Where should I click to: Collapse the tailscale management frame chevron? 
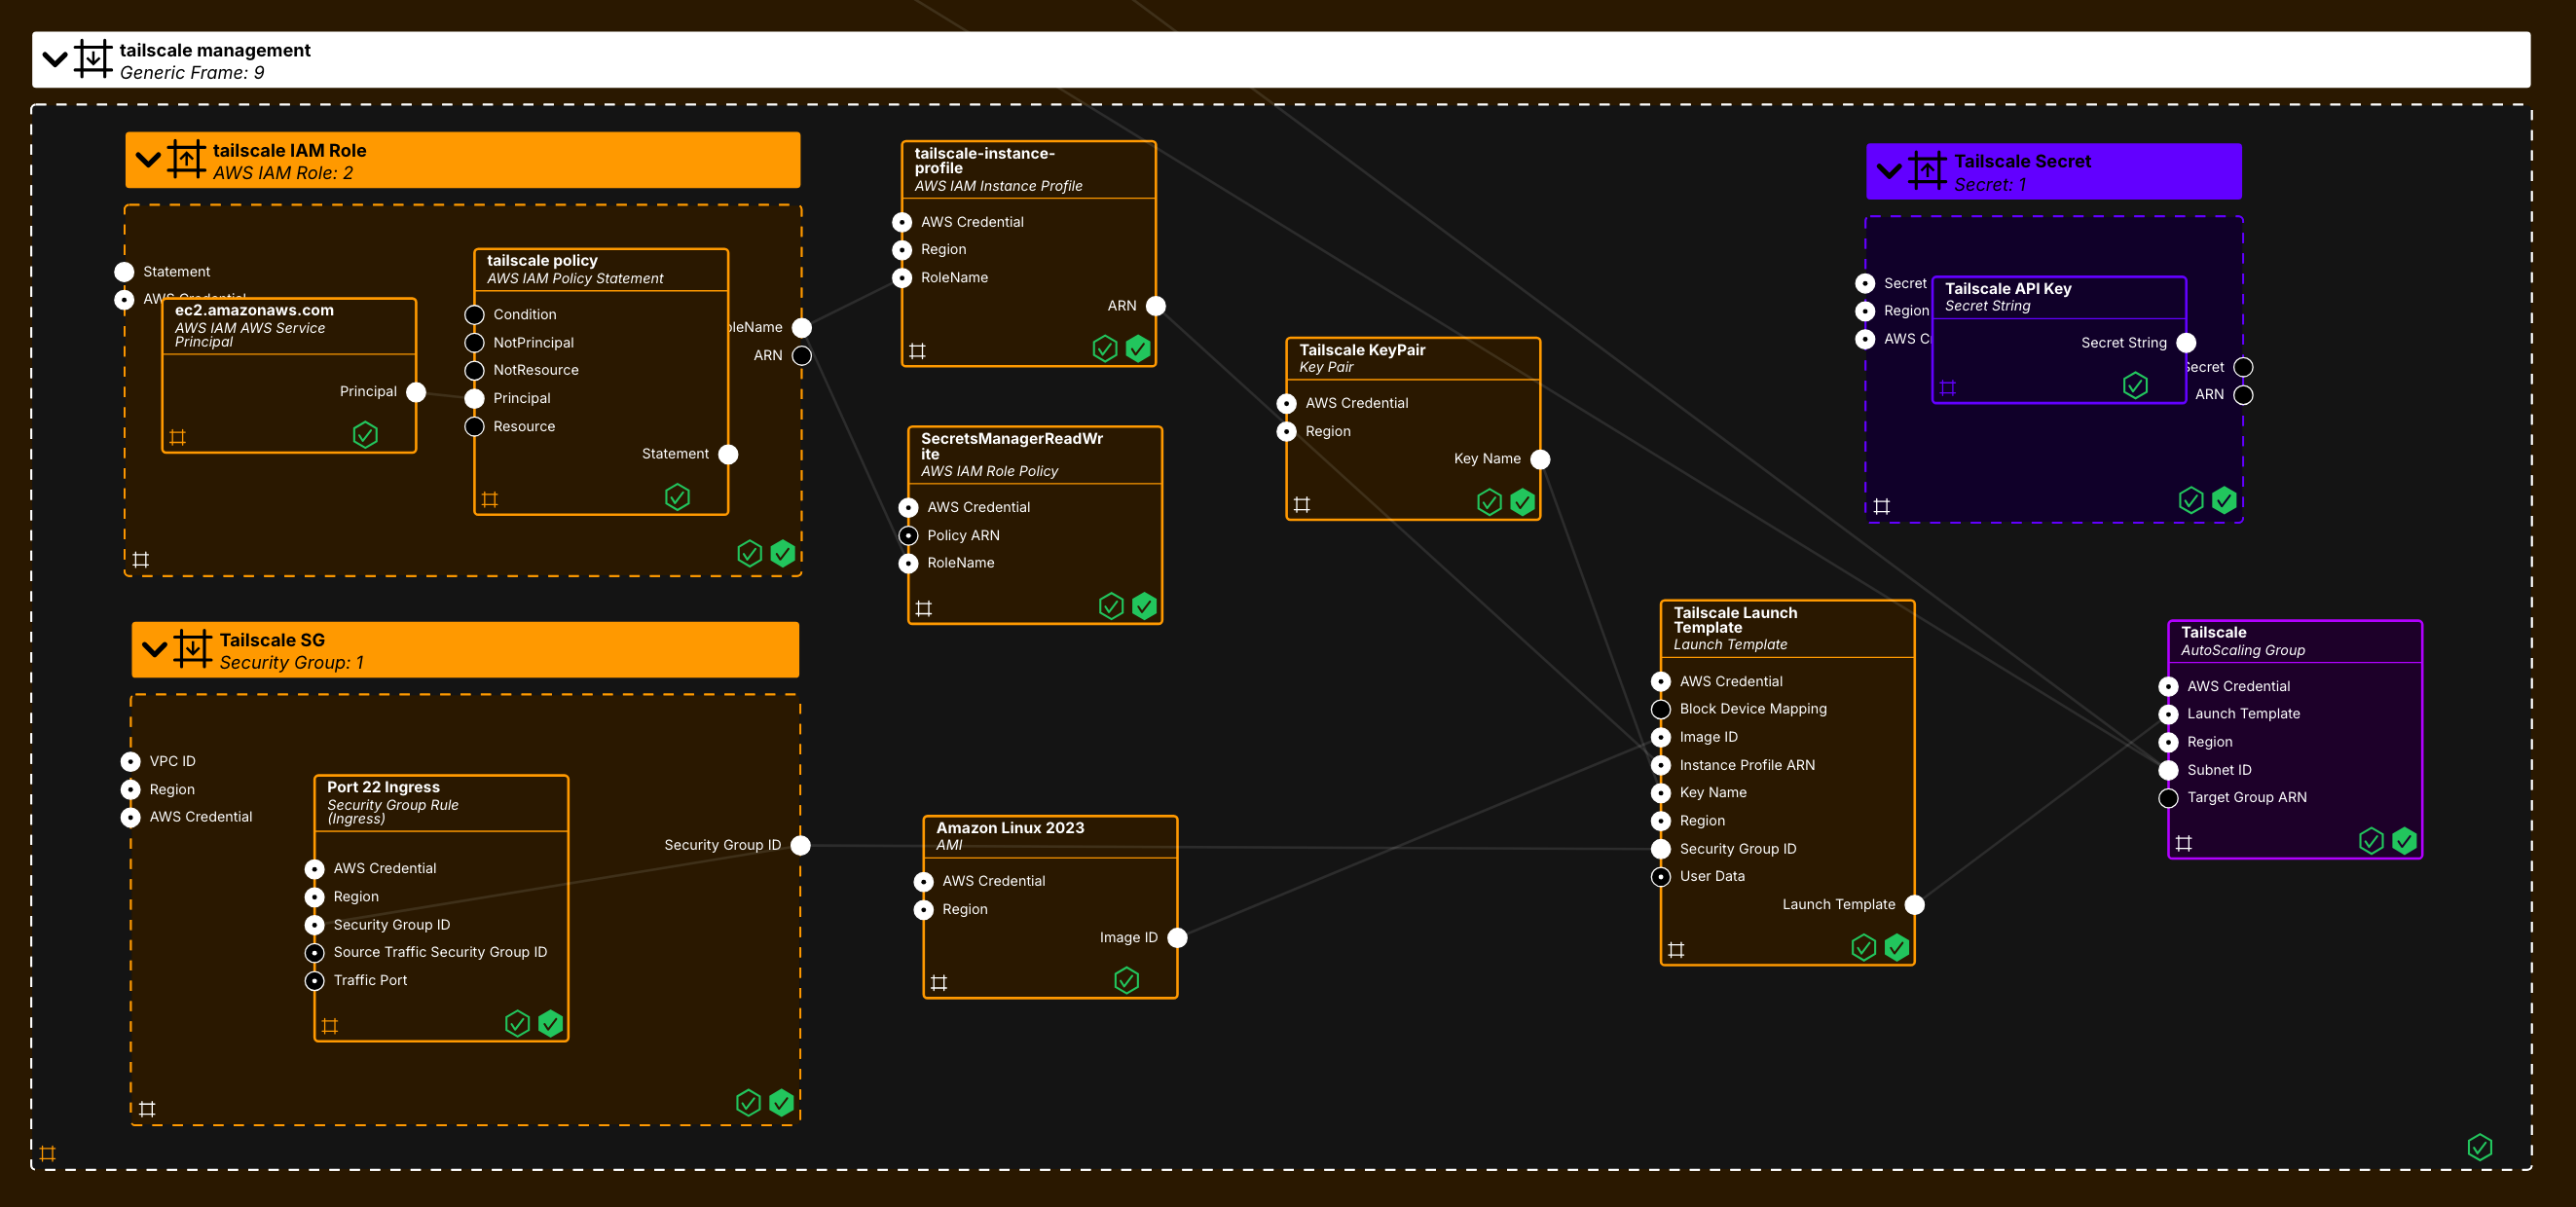point(55,60)
